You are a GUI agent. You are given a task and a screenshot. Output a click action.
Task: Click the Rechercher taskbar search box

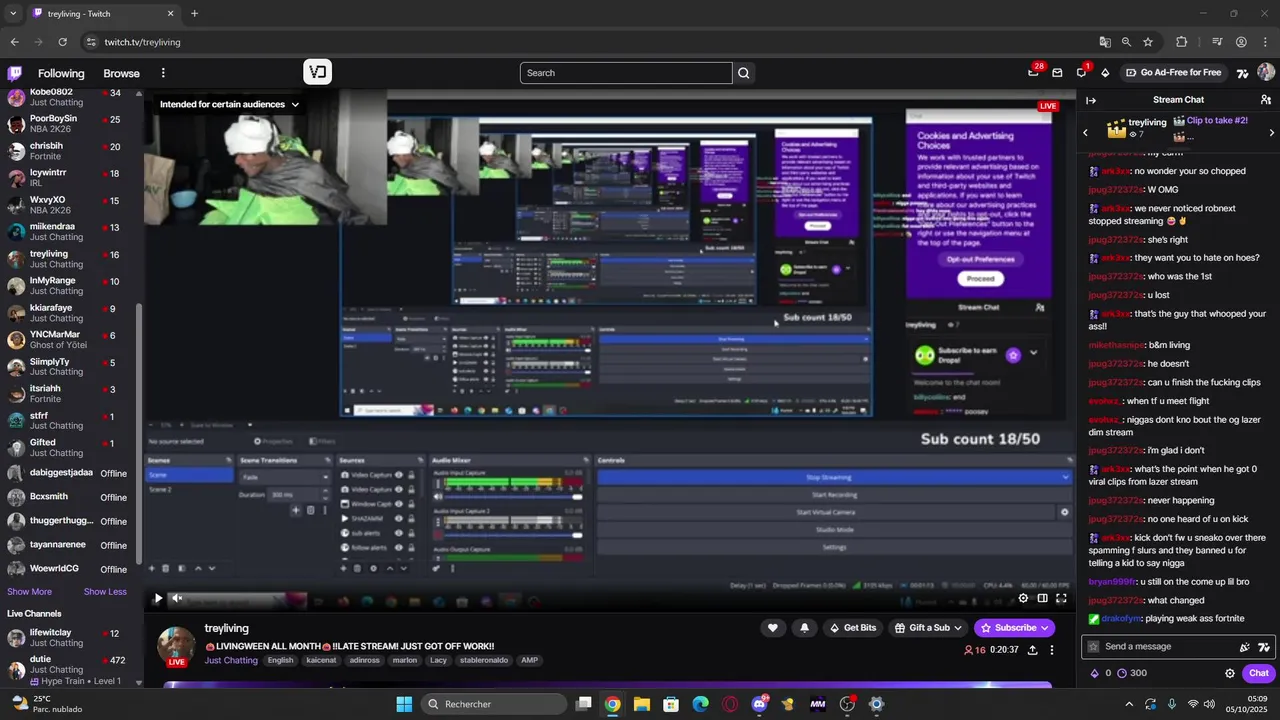494,704
